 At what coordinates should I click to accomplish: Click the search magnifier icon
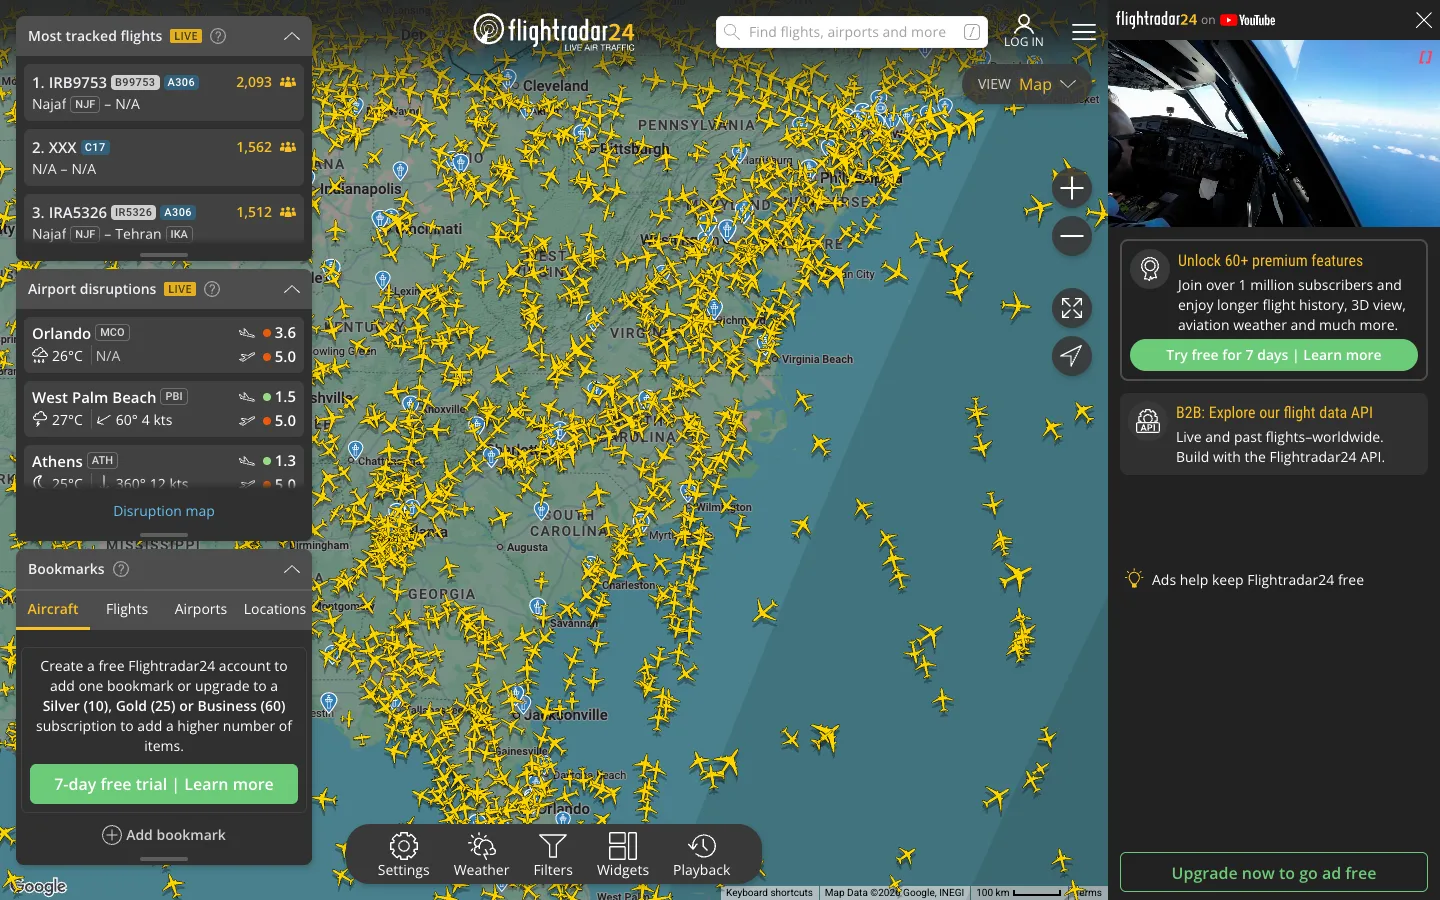[732, 32]
